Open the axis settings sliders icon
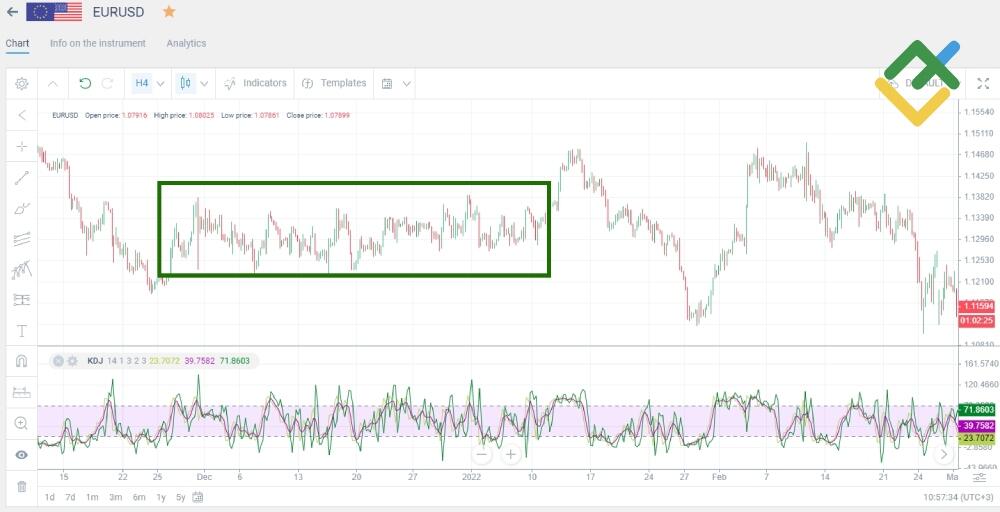1000x512 pixels. [x=979, y=478]
